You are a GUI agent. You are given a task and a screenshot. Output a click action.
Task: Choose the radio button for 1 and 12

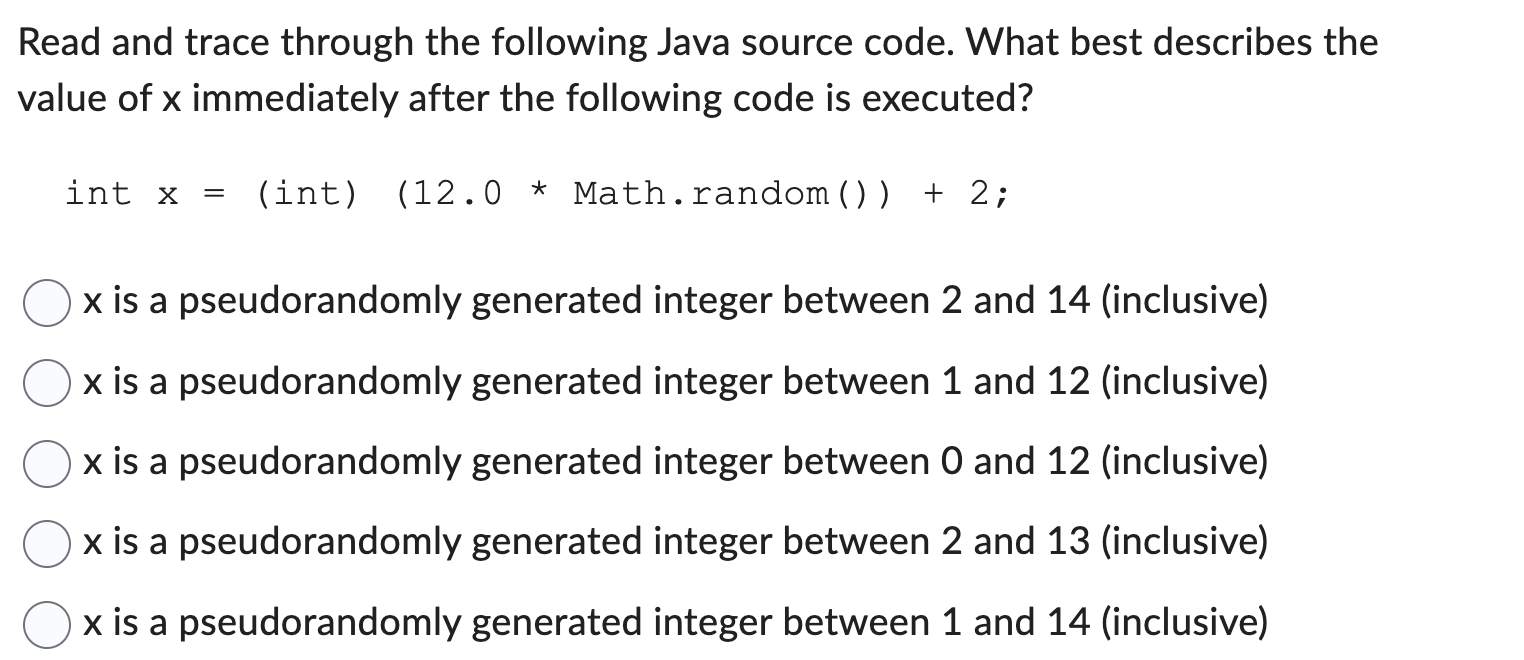click(x=47, y=383)
